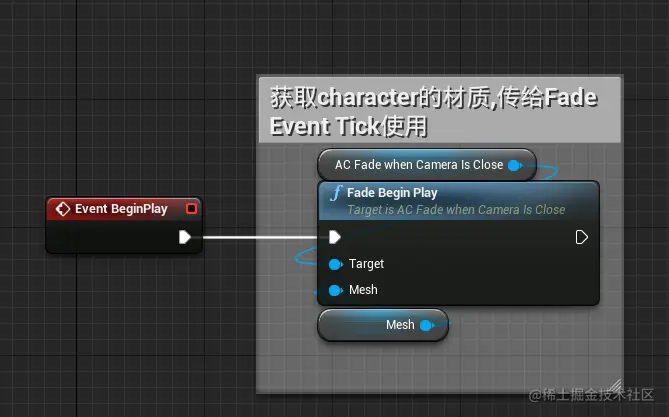Screen dimensions: 669x417
Task: Select the Event BeginPlay node title
Action: click(x=121, y=209)
